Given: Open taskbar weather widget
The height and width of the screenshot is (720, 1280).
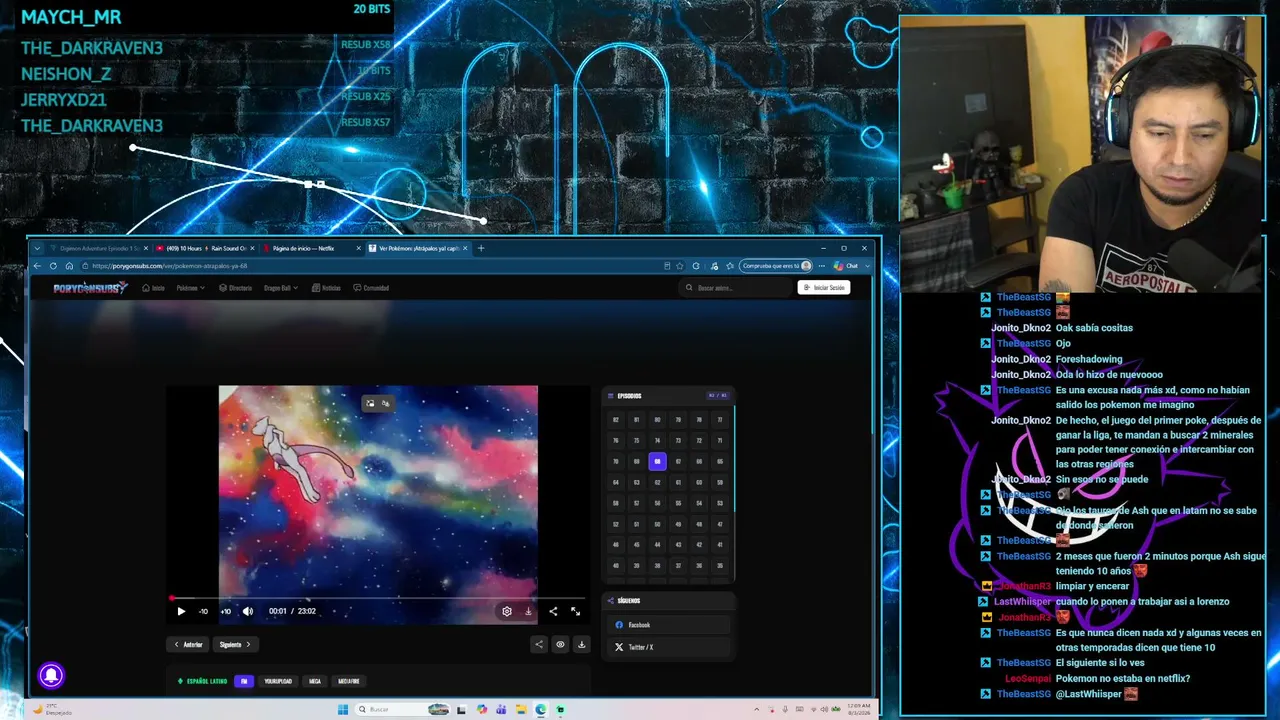Looking at the screenshot, I should click(52, 710).
